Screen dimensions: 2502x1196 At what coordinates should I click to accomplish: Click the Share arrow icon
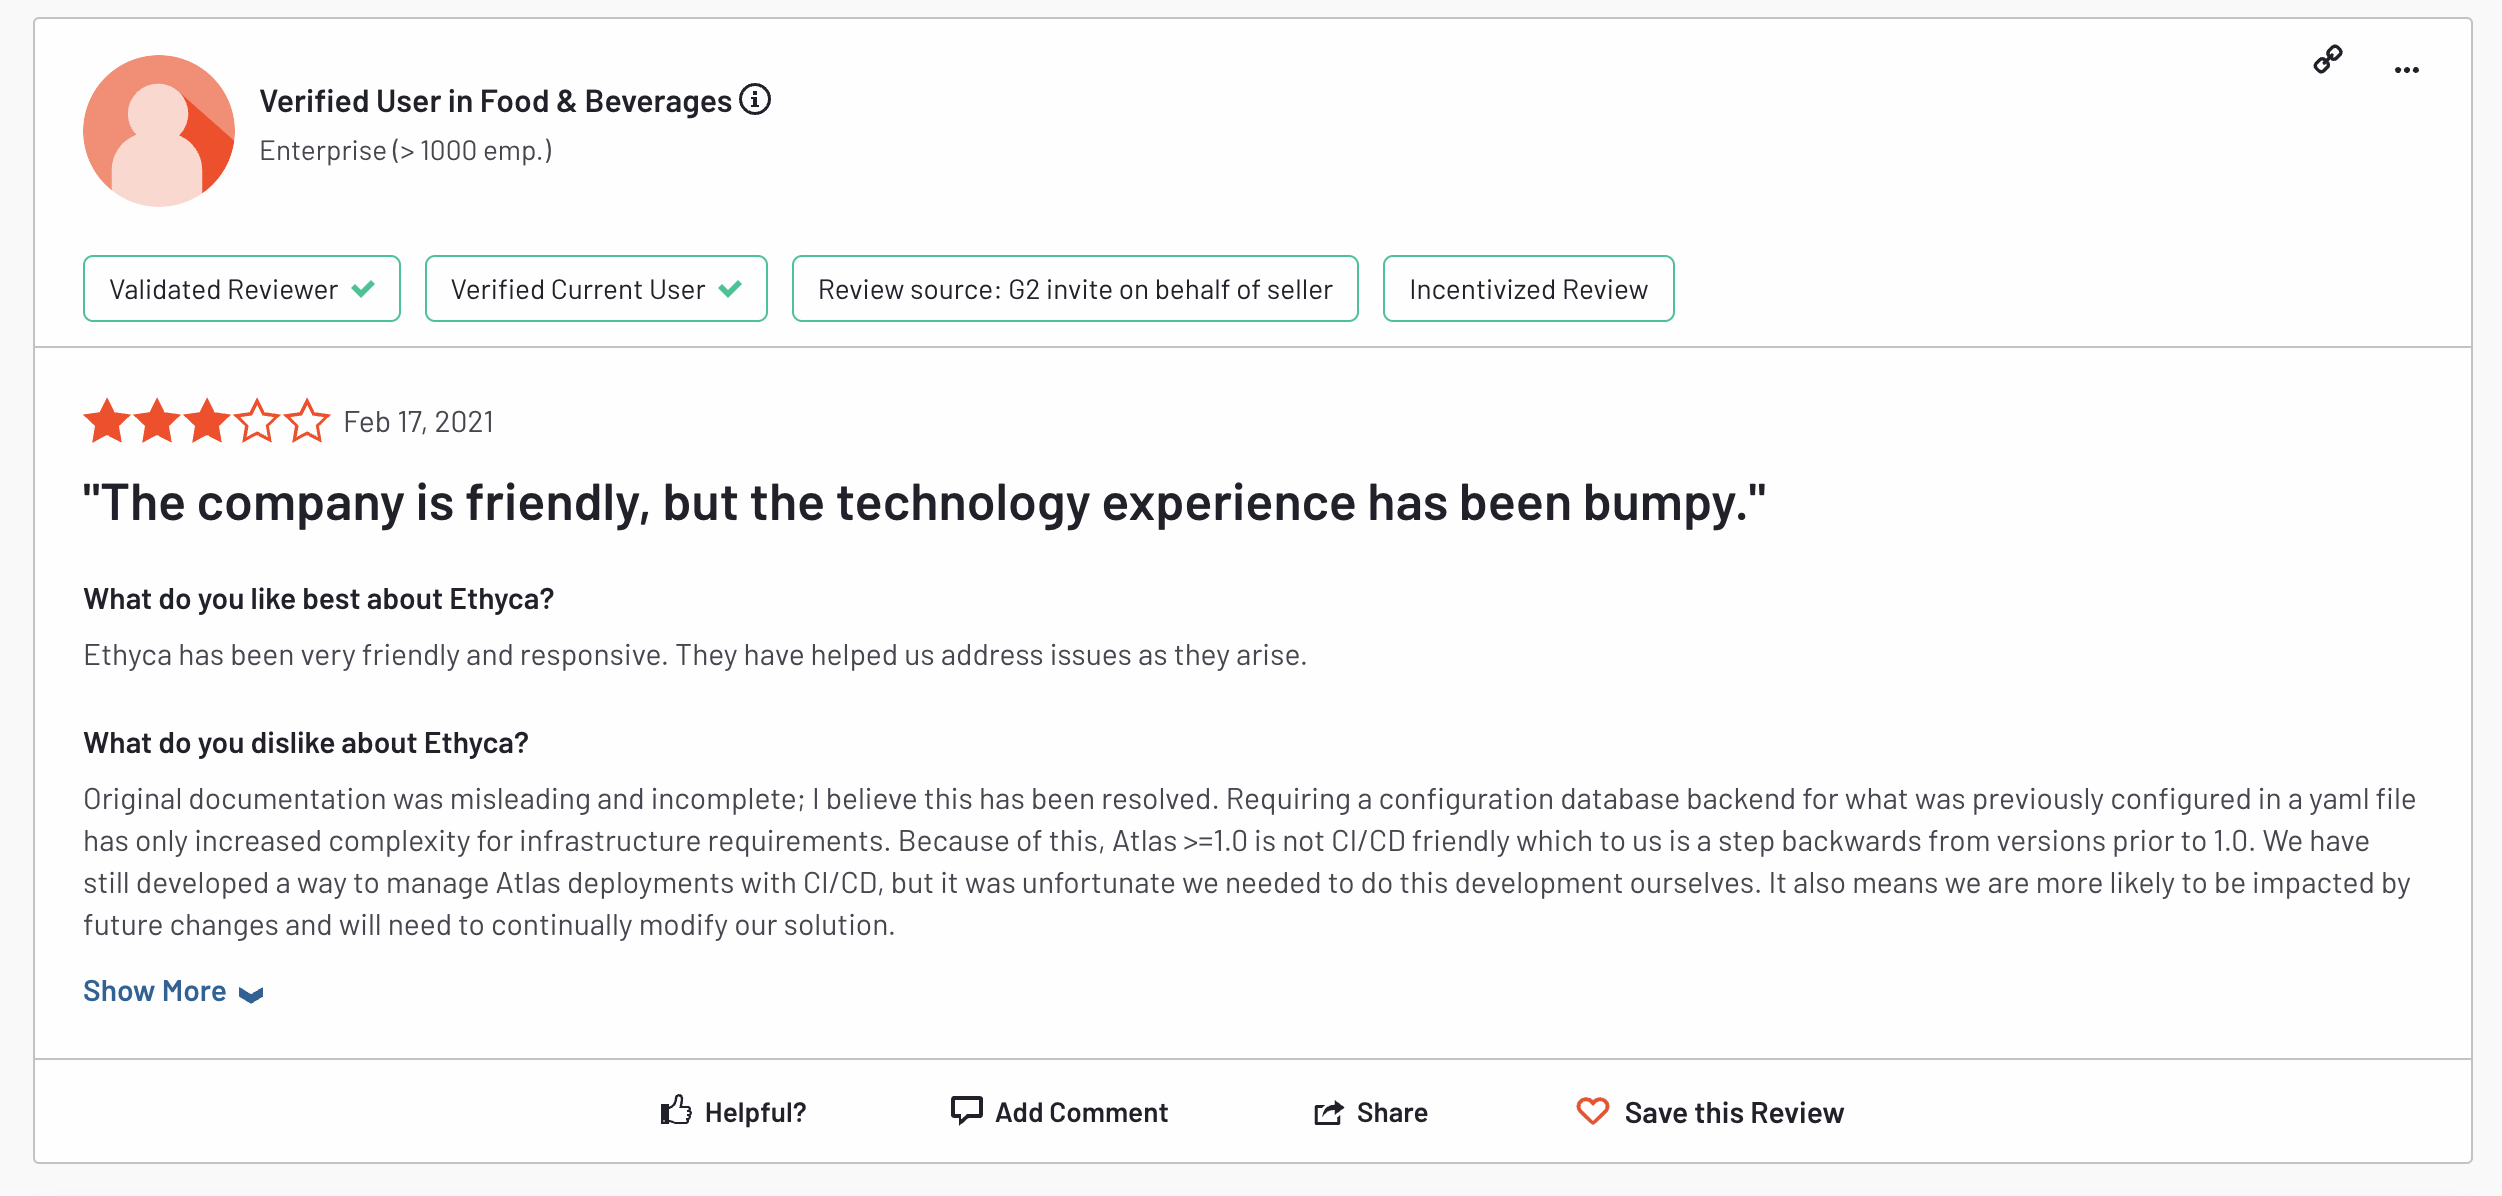click(x=1325, y=1112)
